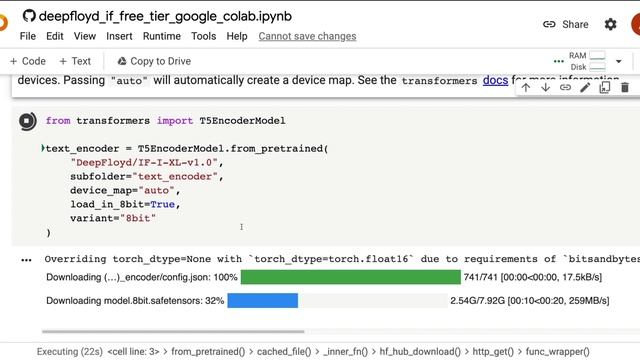The height and width of the screenshot is (360, 640).
Task: Click the device_map="auto" code line
Action: click(x=125, y=190)
